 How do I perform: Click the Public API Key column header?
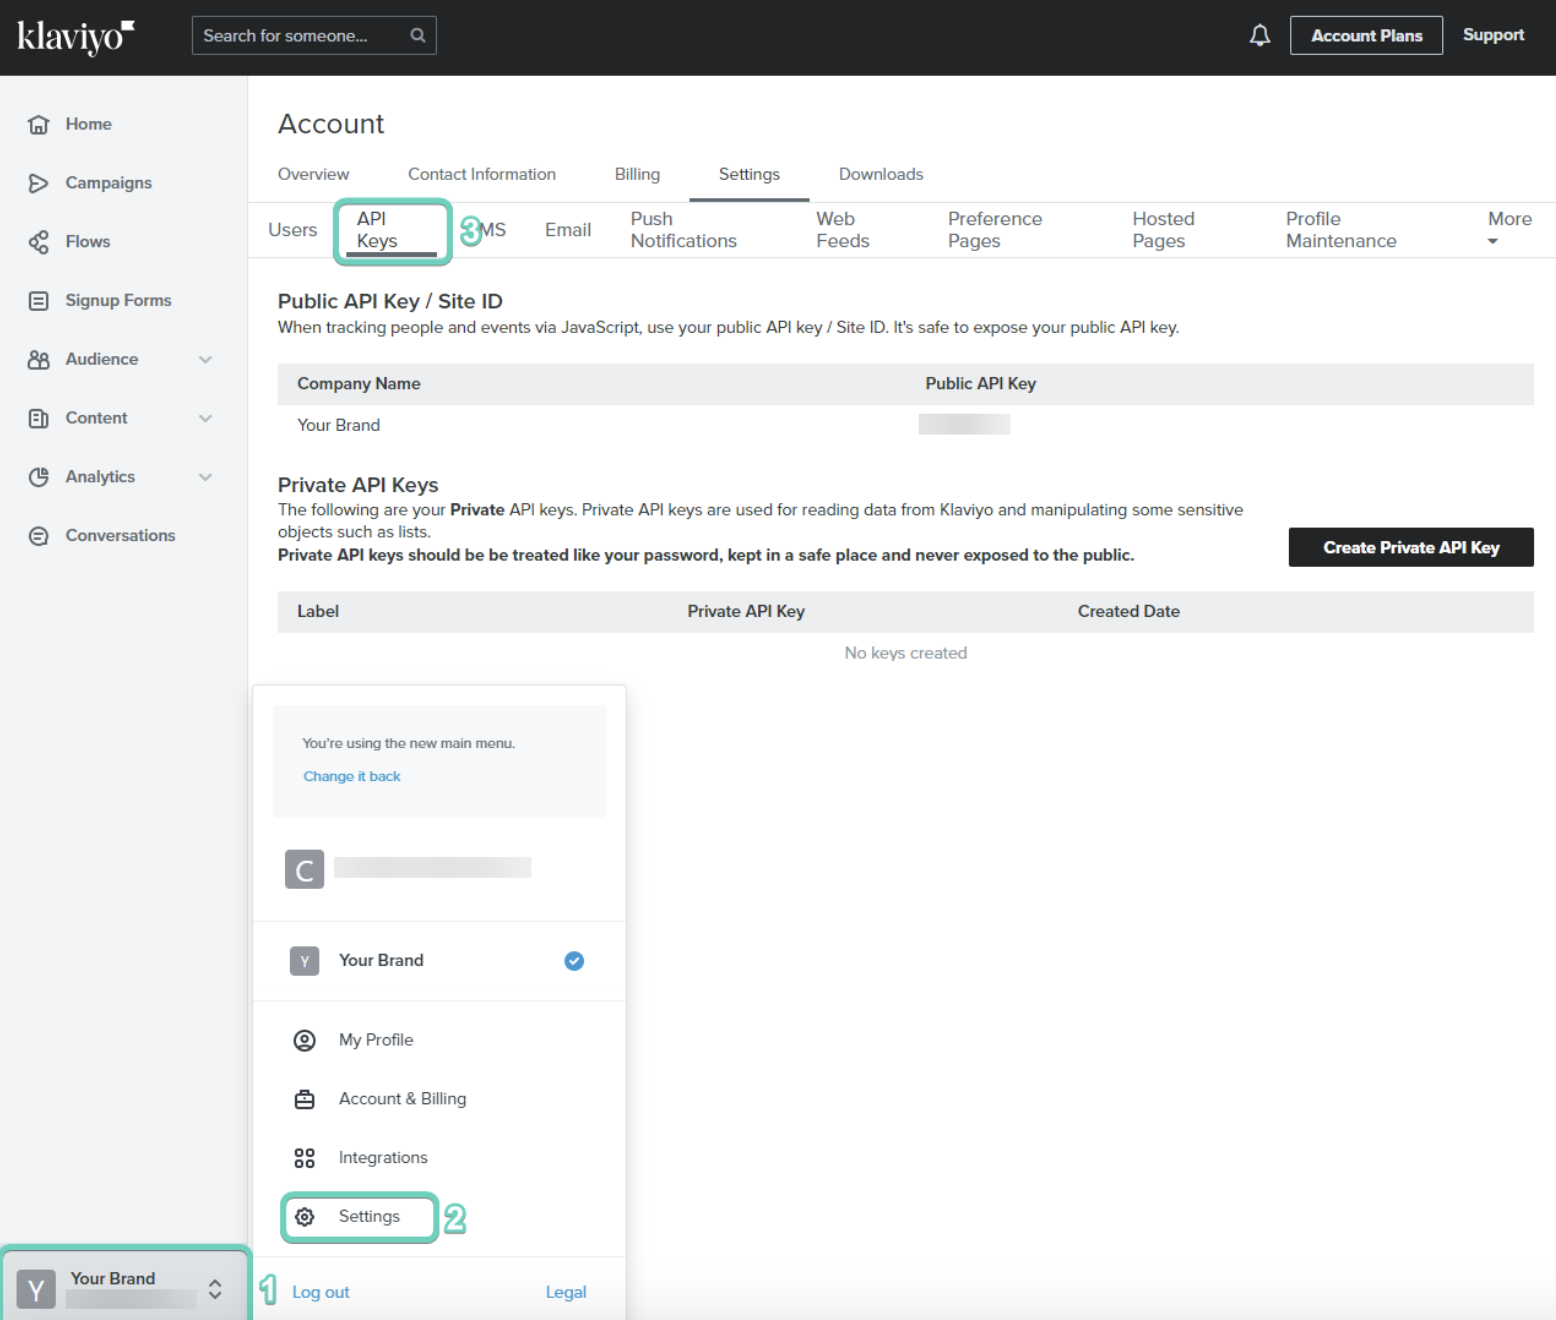pos(981,384)
